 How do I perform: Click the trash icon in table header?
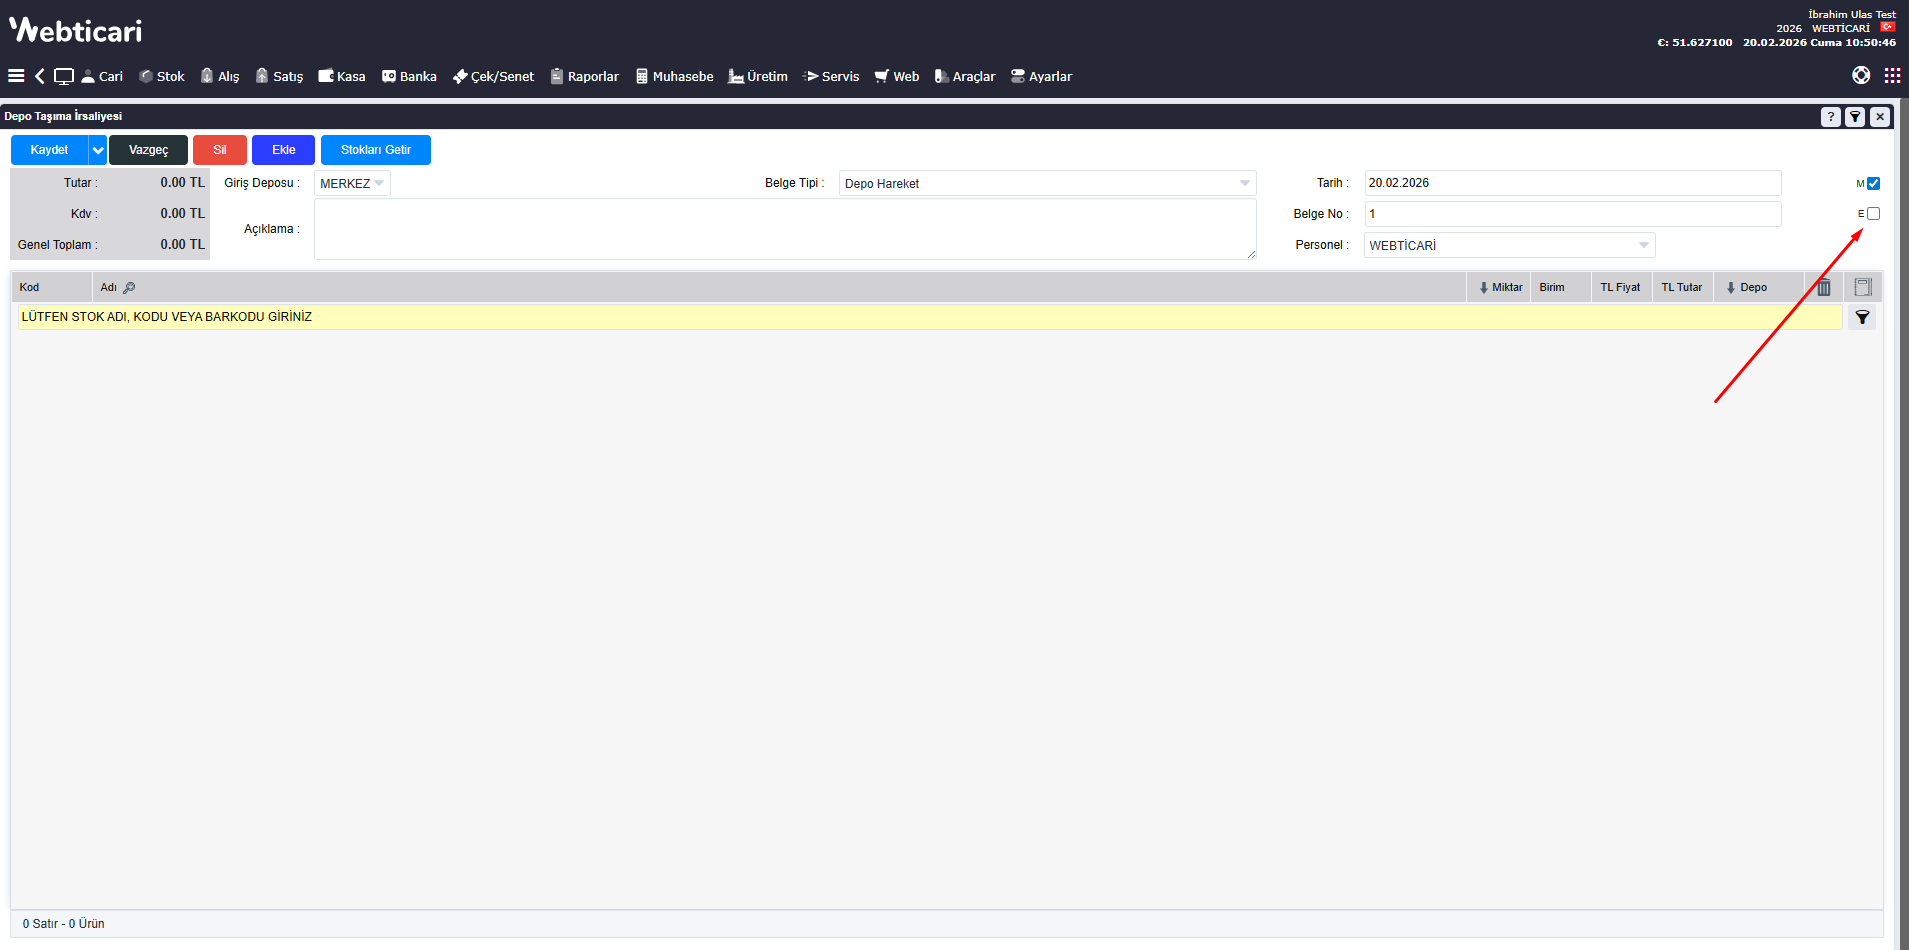(x=1824, y=288)
